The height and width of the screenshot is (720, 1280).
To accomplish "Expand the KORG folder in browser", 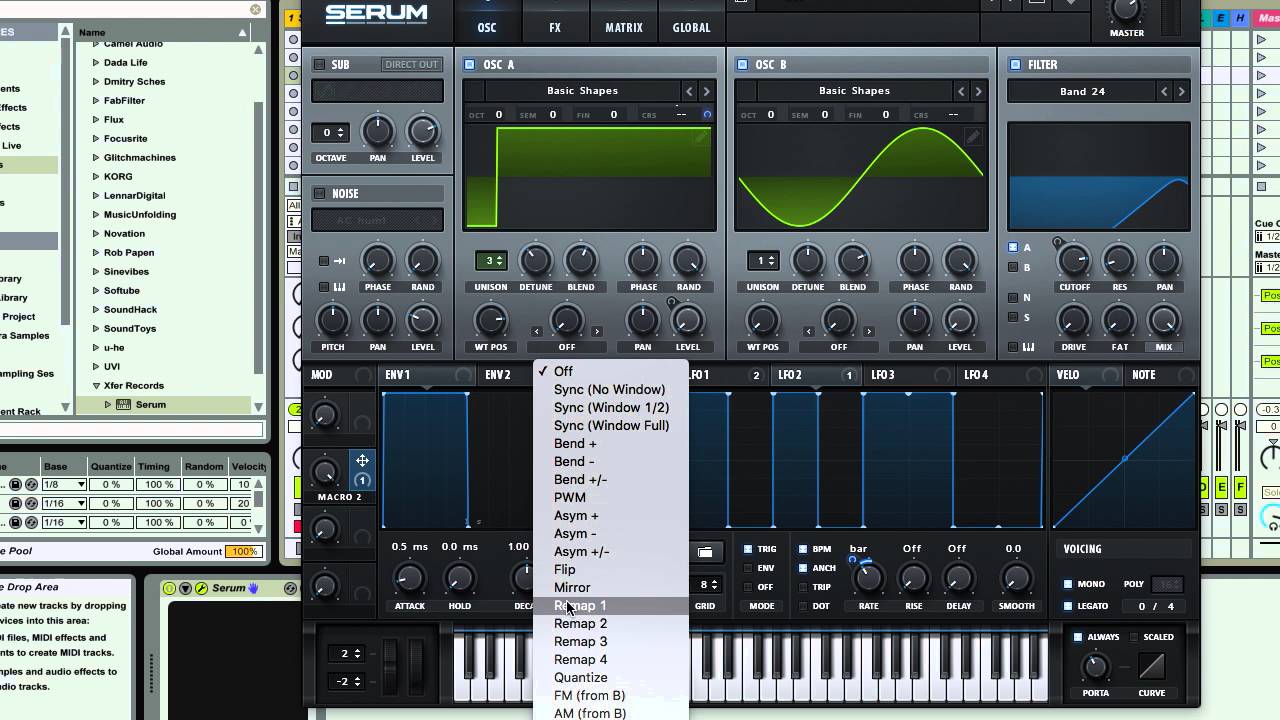I will [96, 177].
